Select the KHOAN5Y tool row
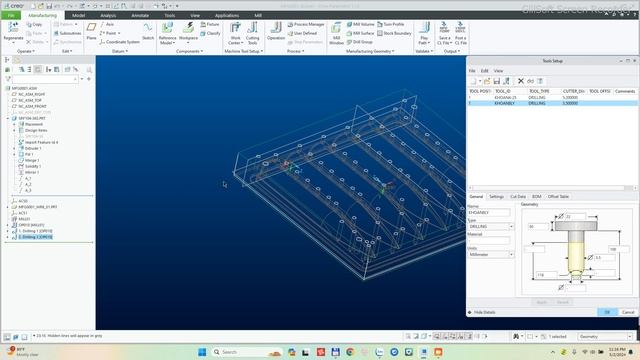 point(552,103)
